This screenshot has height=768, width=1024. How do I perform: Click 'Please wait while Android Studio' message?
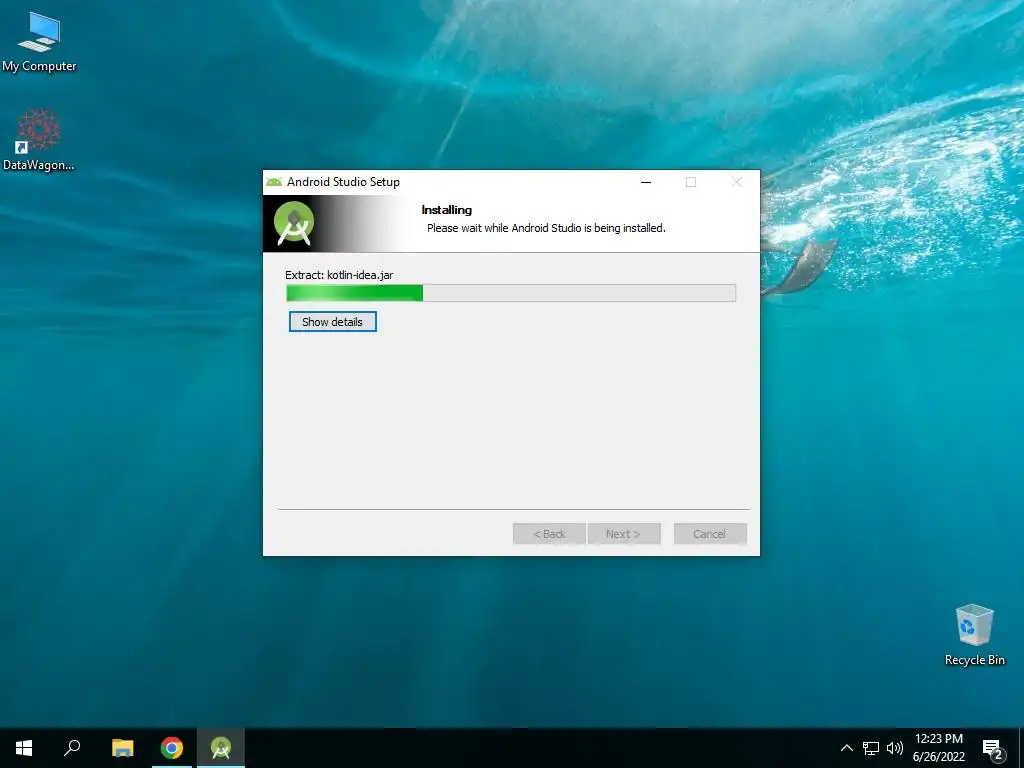pyautogui.click(x=546, y=228)
